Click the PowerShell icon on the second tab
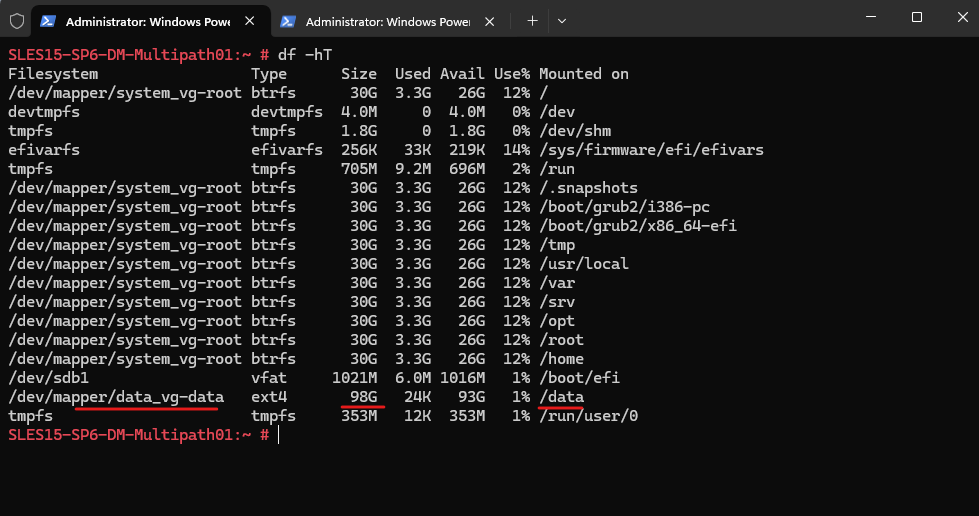The width and height of the screenshot is (979, 516). [288, 21]
